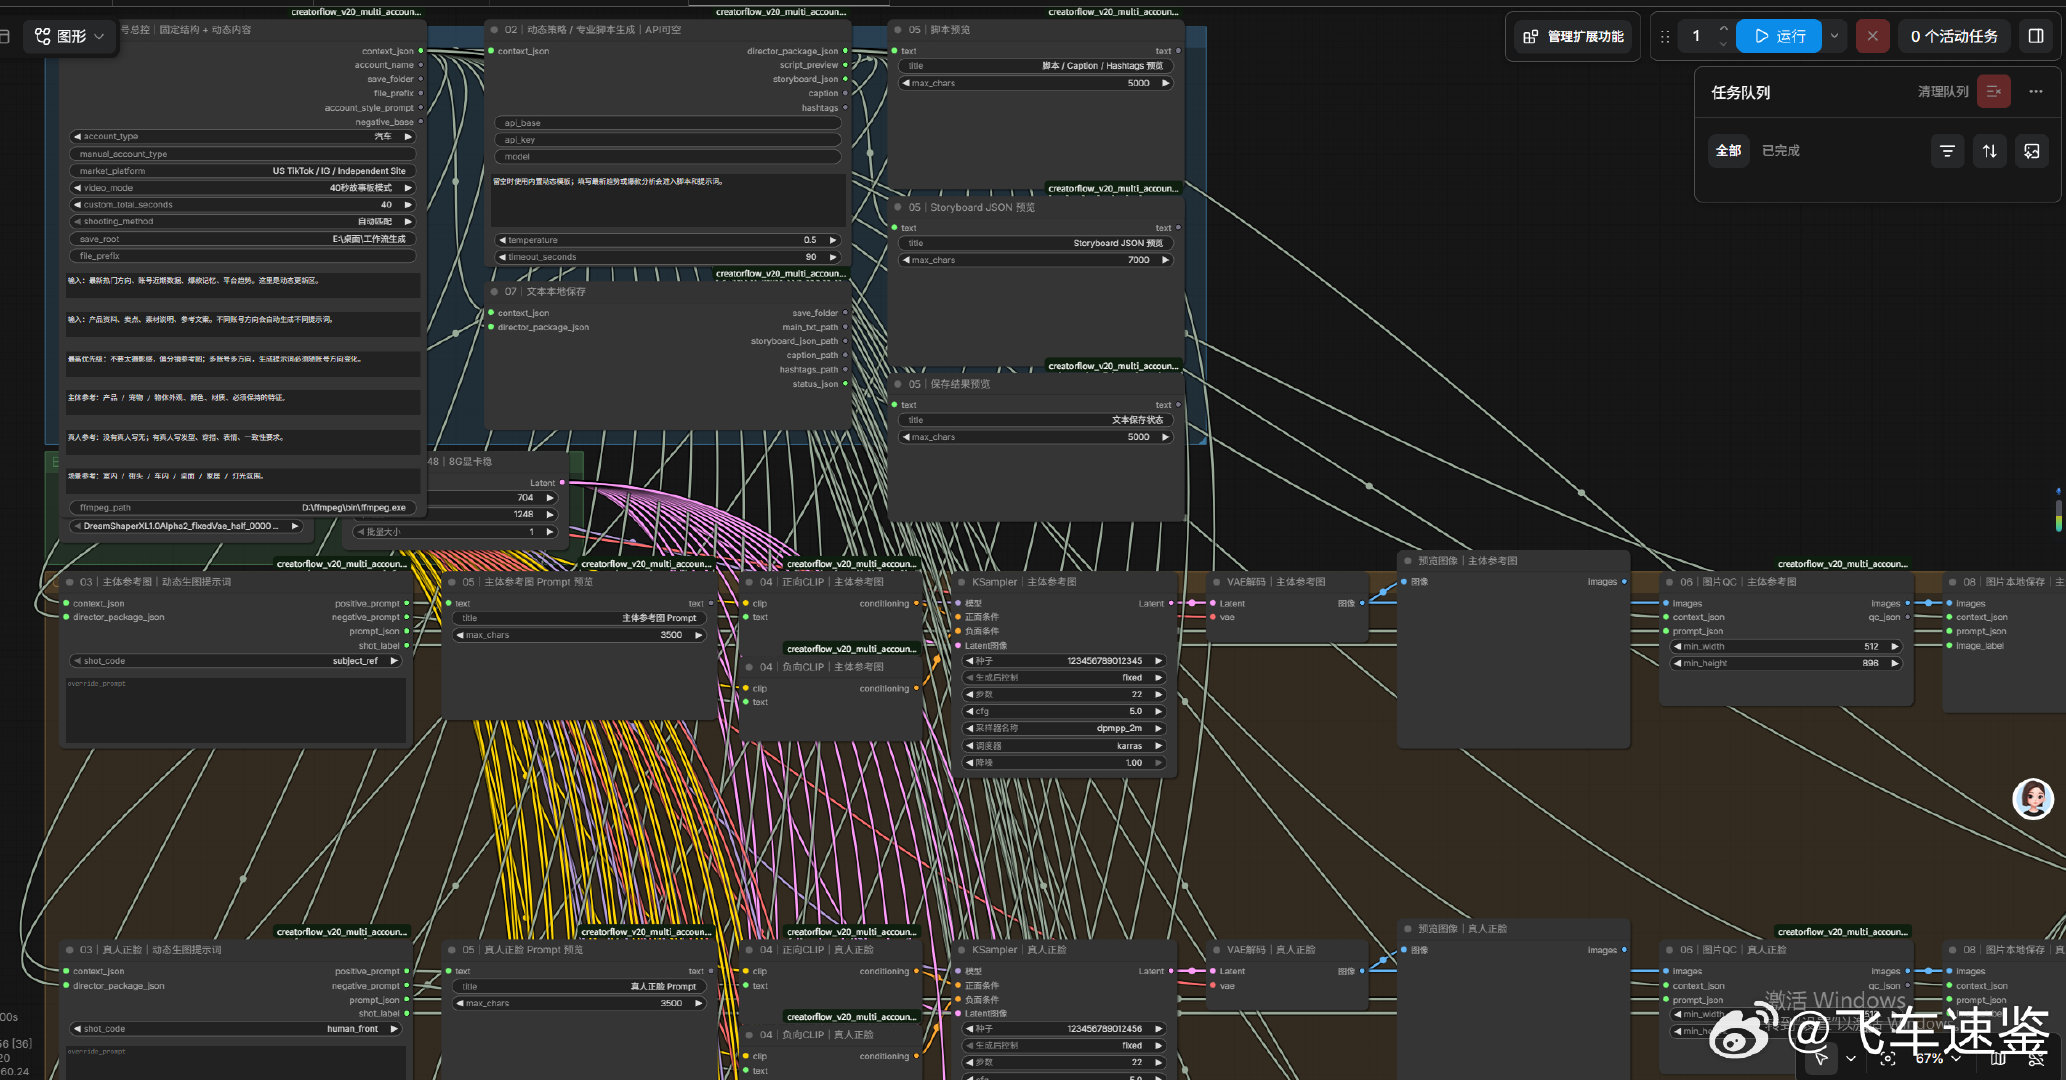Click the blue 运行 run button

pos(1779,36)
